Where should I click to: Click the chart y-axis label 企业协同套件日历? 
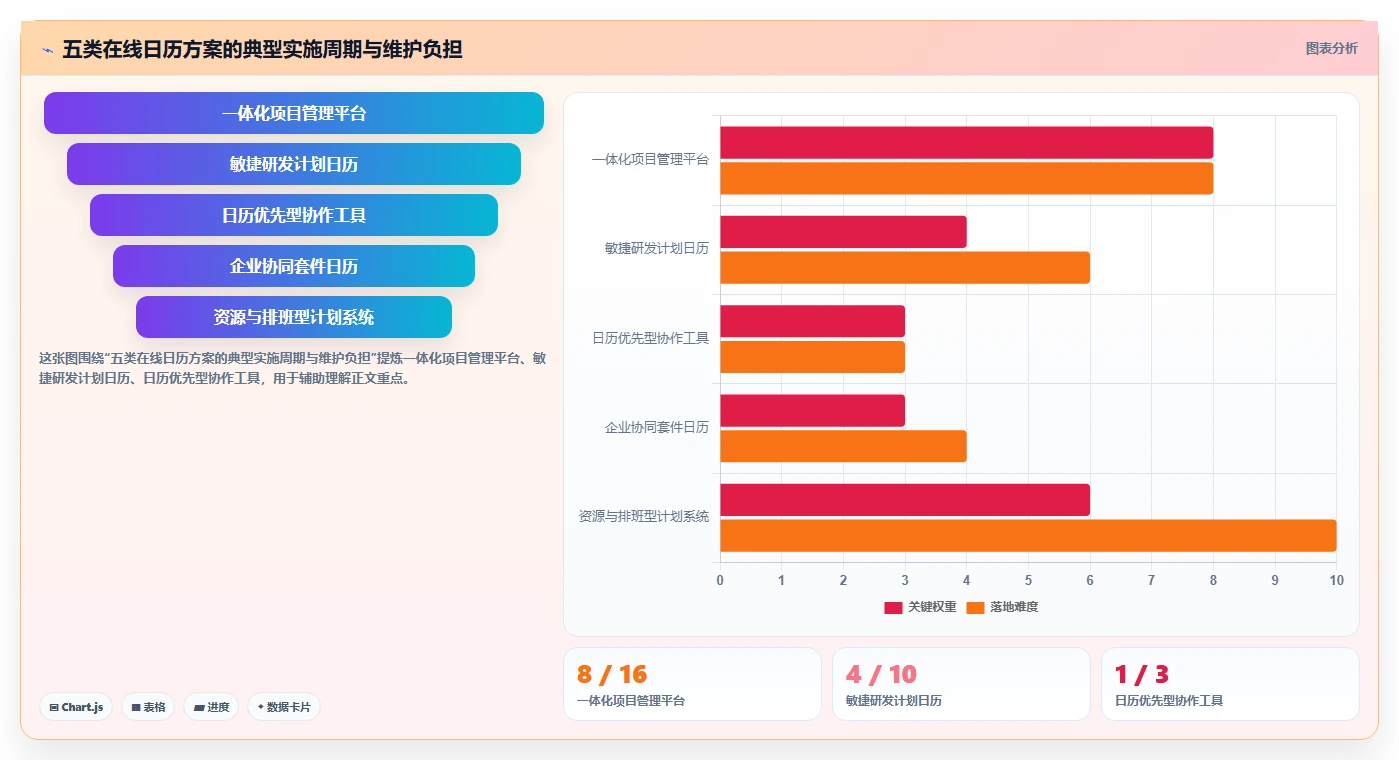657,427
